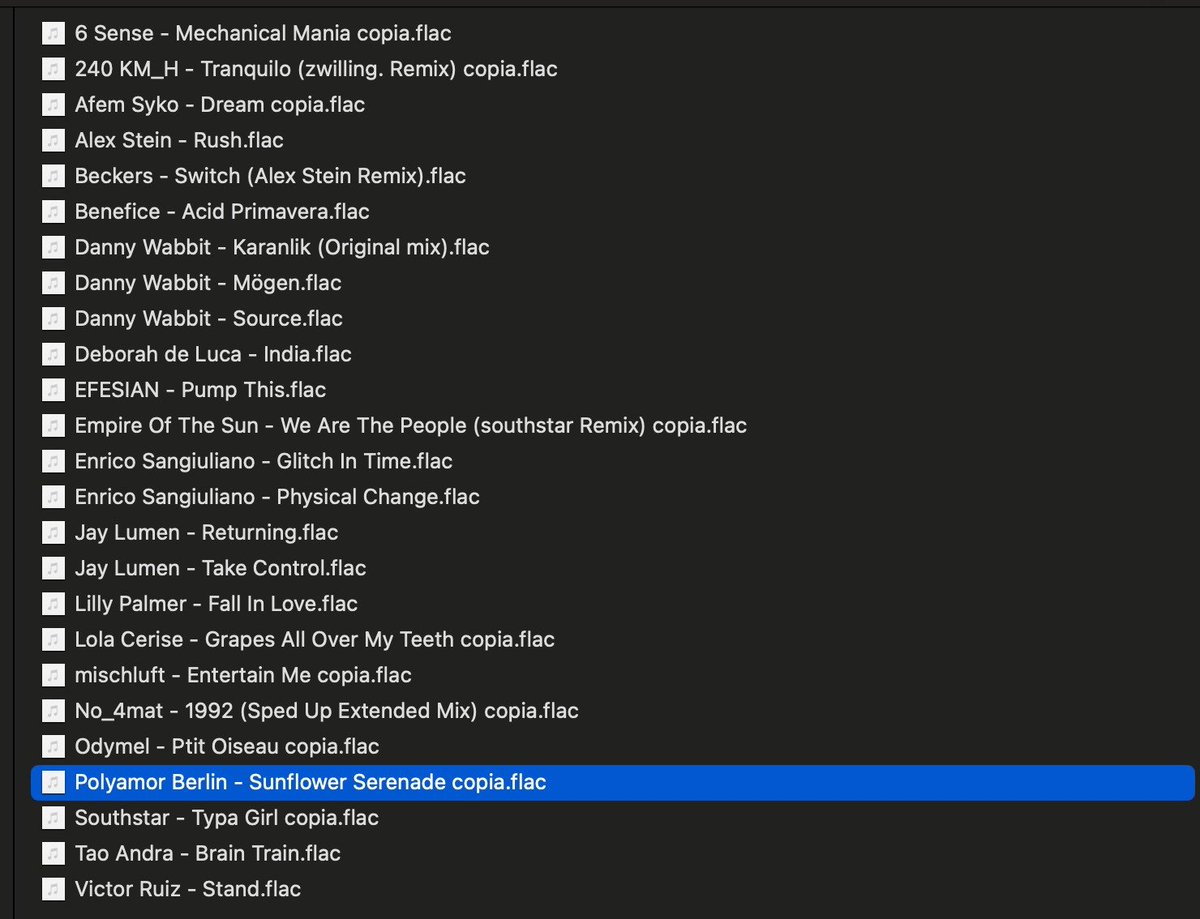The image size is (1200, 919).
Task: Select "Empire Of The Sun - We Are The People" file
Action: 411,426
